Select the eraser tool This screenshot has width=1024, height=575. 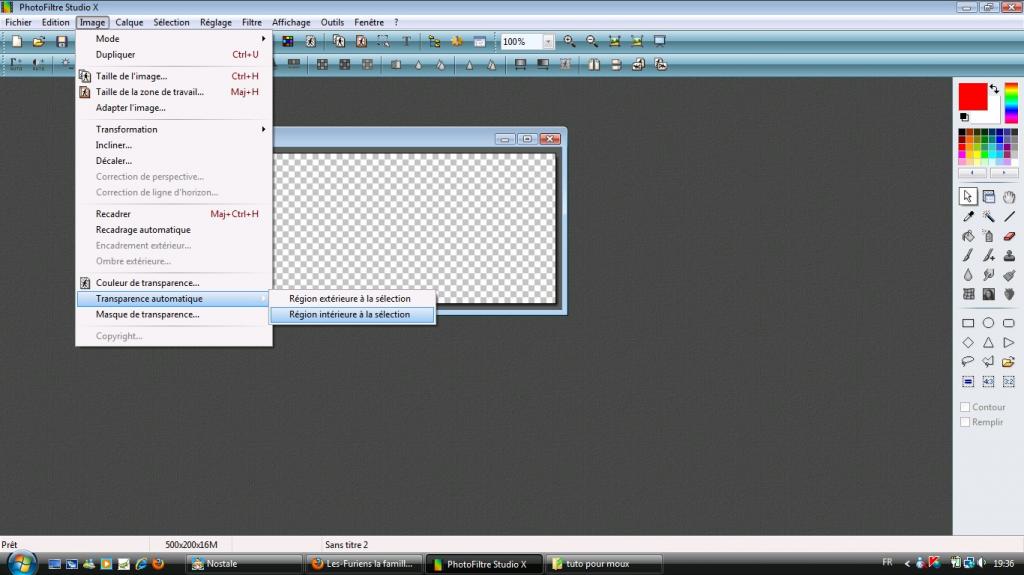(1009, 236)
